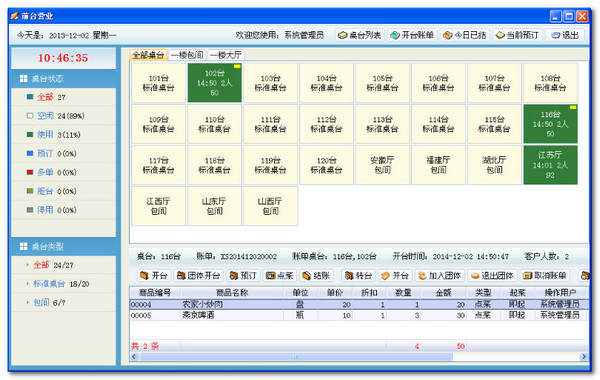Click the 金额 column header
This screenshot has height=380, width=600.
[x=443, y=293]
